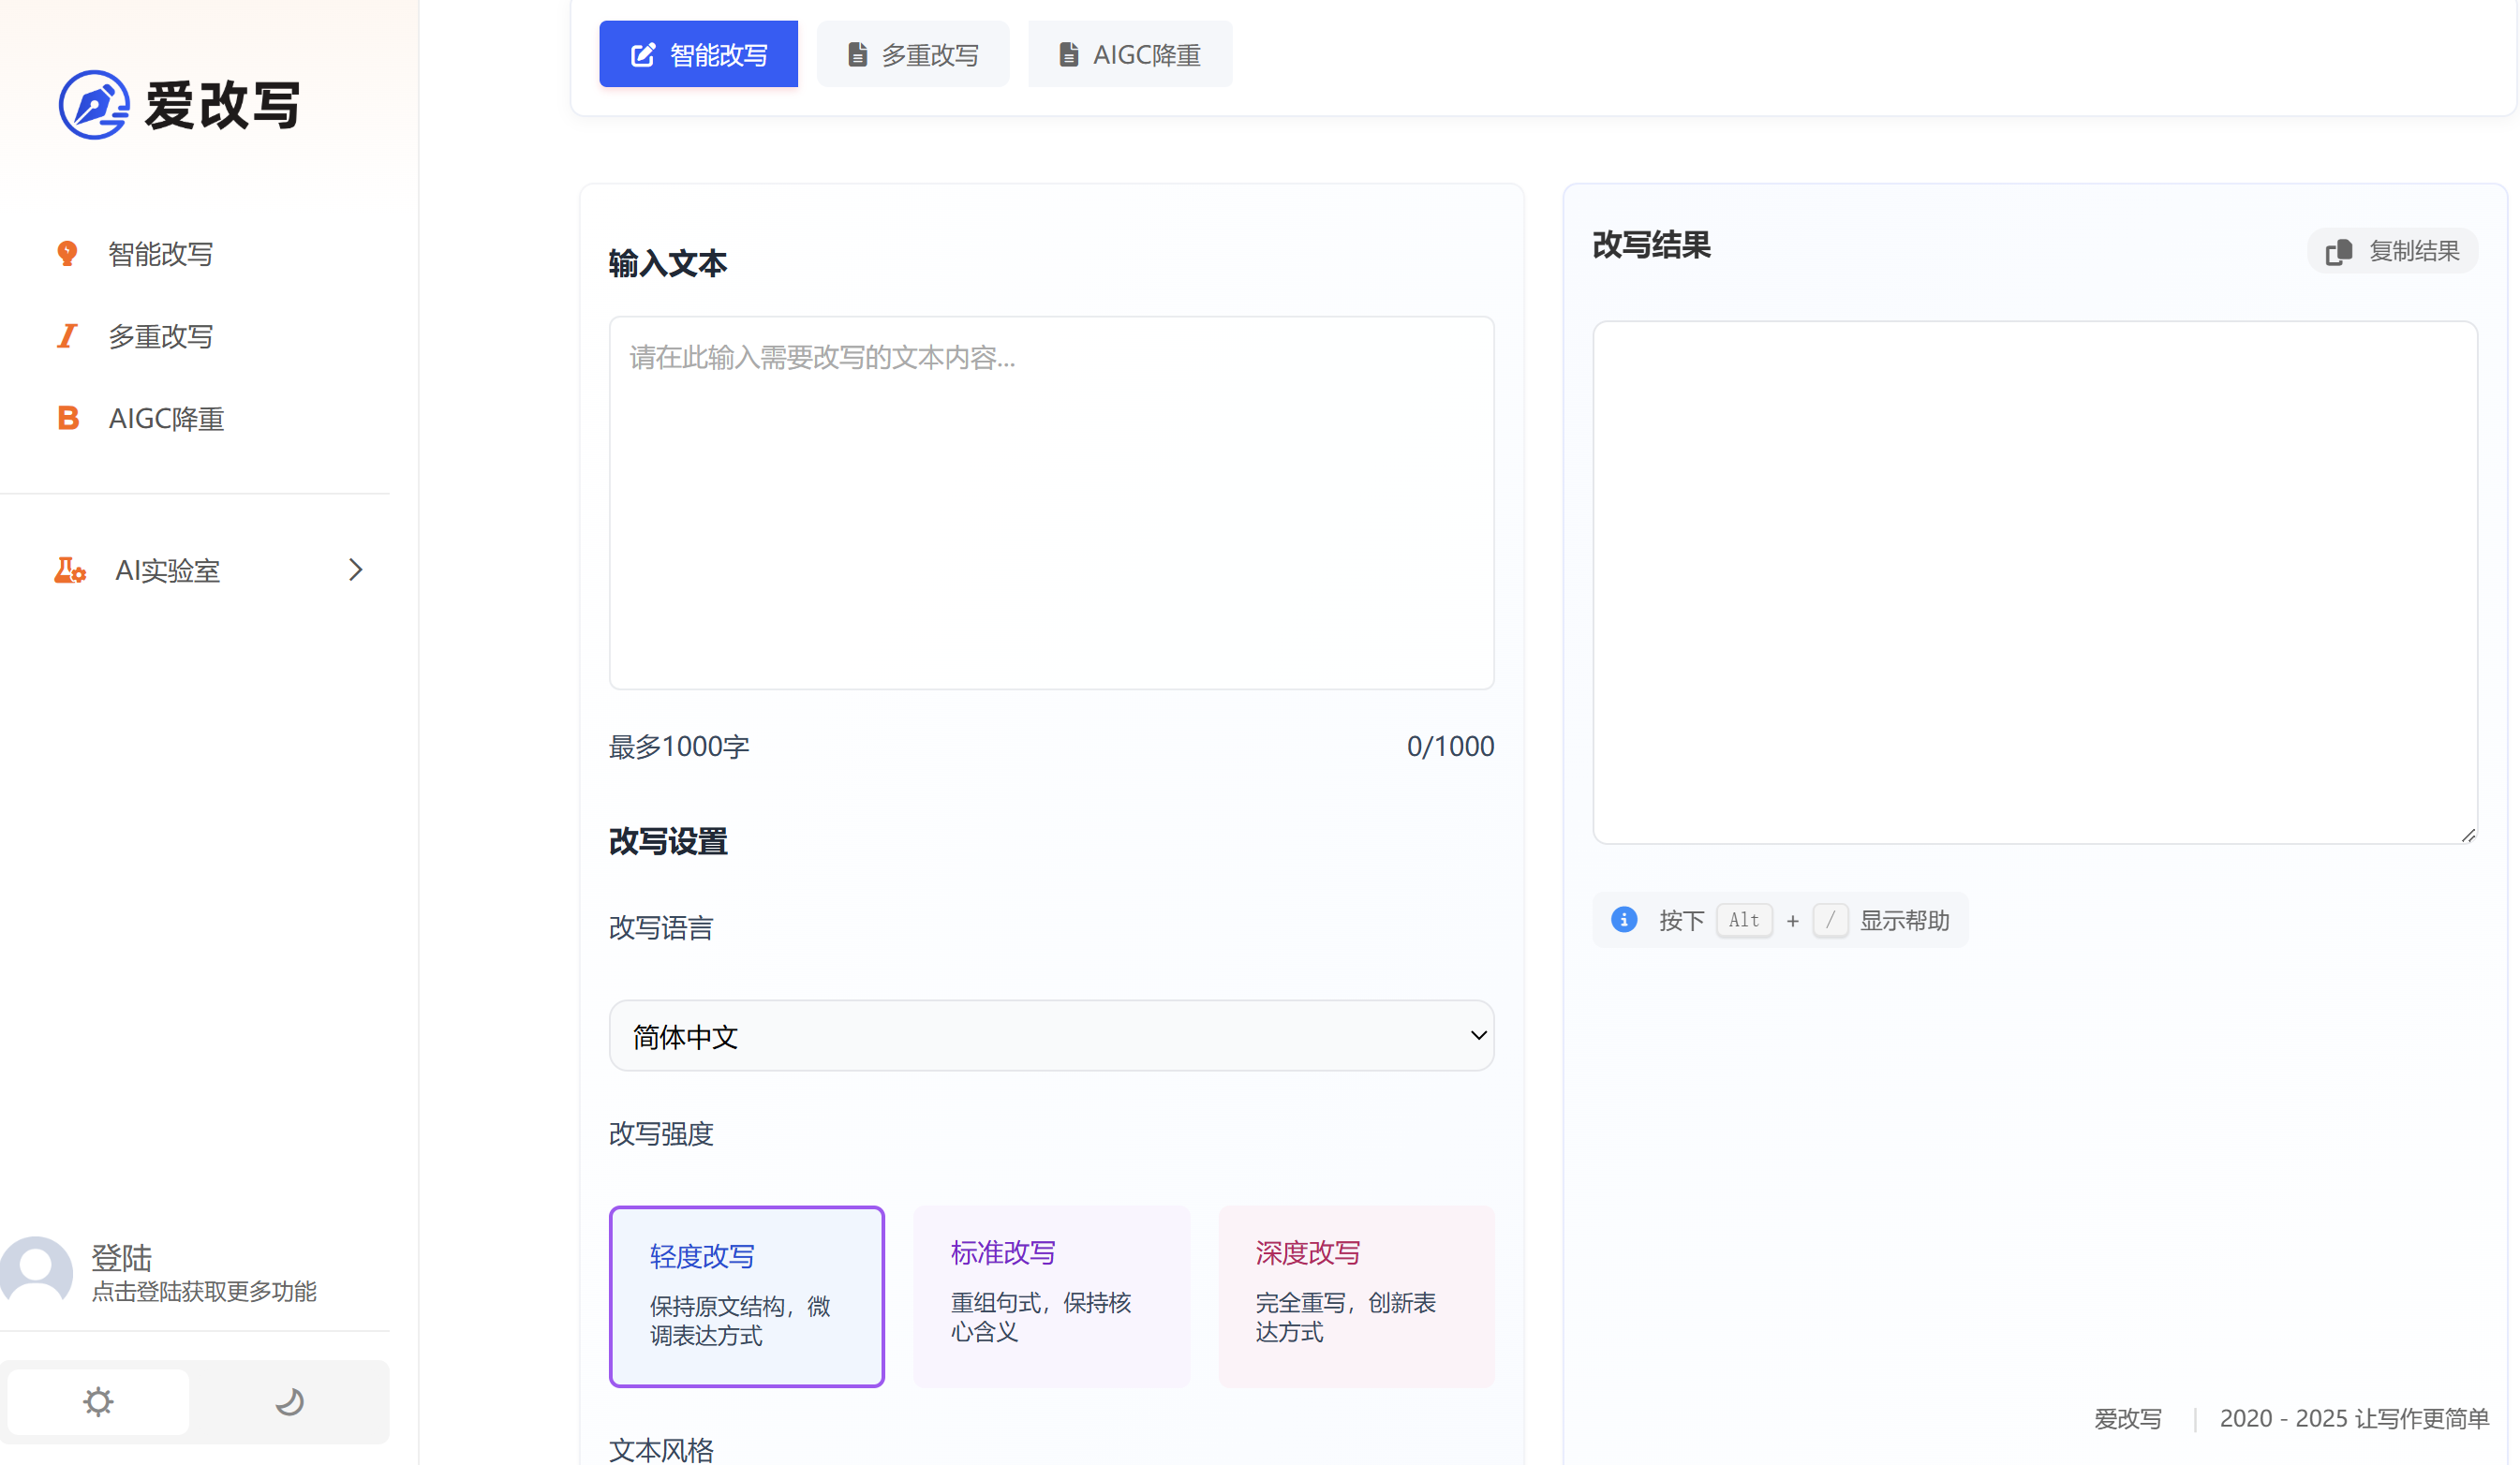Click the blue info icon next to 按下

pos(1624,919)
